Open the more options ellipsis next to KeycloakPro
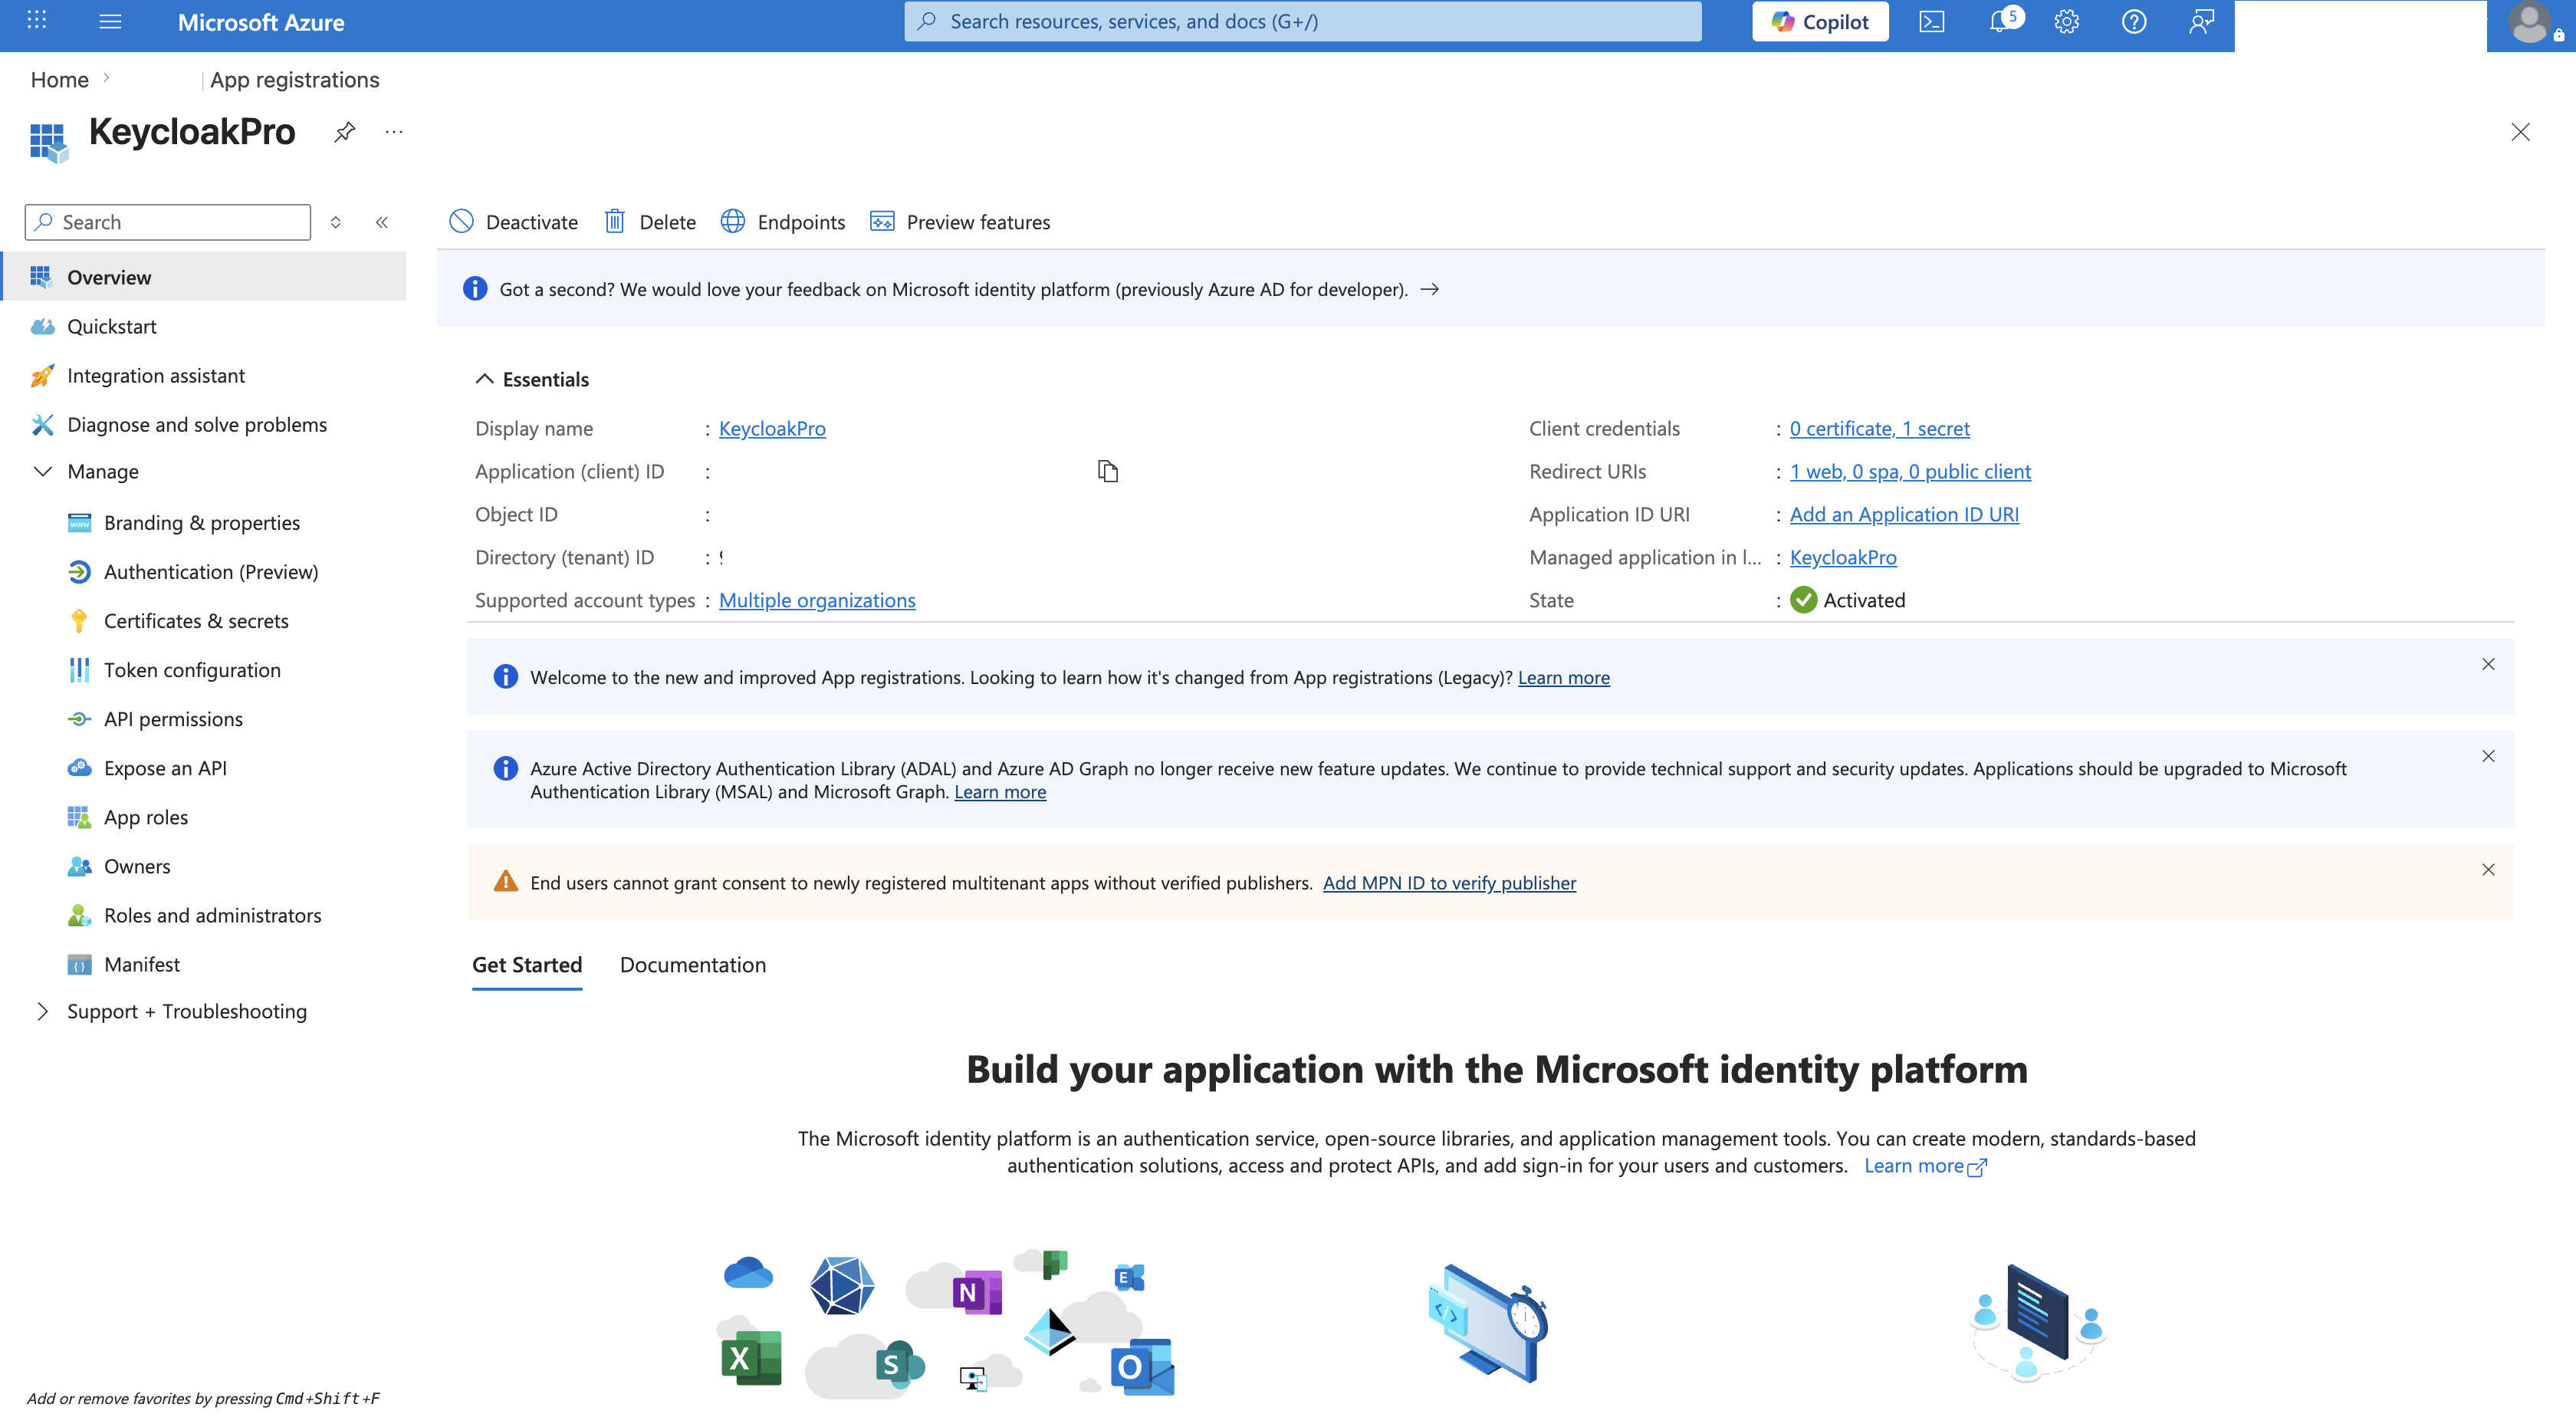The height and width of the screenshot is (1414, 2576). pyautogui.click(x=394, y=132)
